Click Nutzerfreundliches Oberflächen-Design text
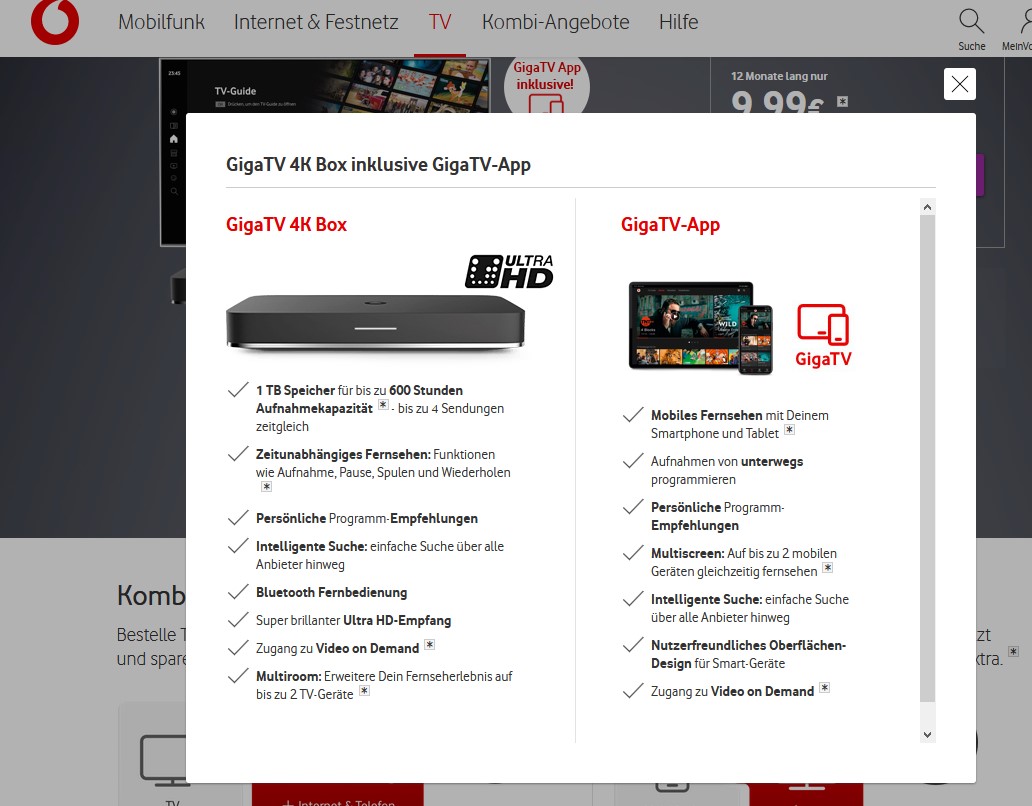This screenshot has width=1032, height=806. coord(748,654)
